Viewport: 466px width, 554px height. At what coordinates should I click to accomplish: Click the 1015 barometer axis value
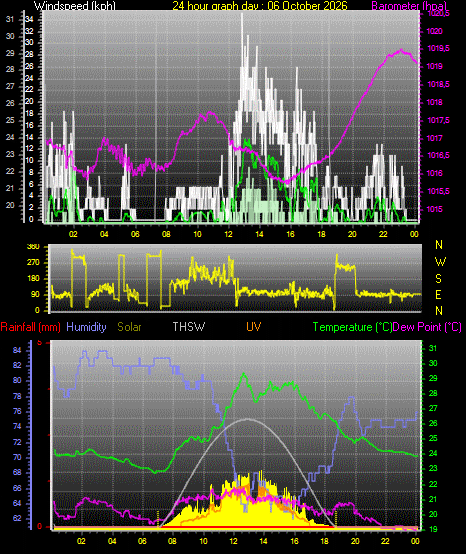pyautogui.click(x=435, y=209)
